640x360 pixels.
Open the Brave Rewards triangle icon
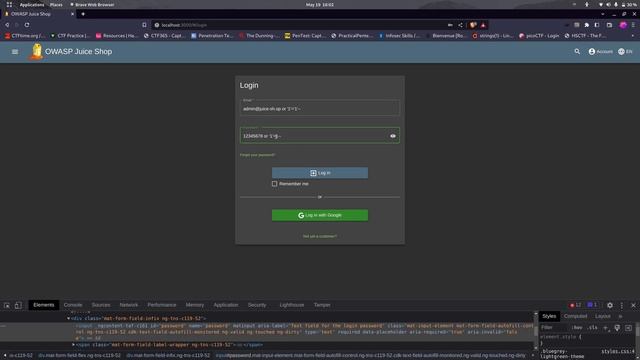pos(483,25)
